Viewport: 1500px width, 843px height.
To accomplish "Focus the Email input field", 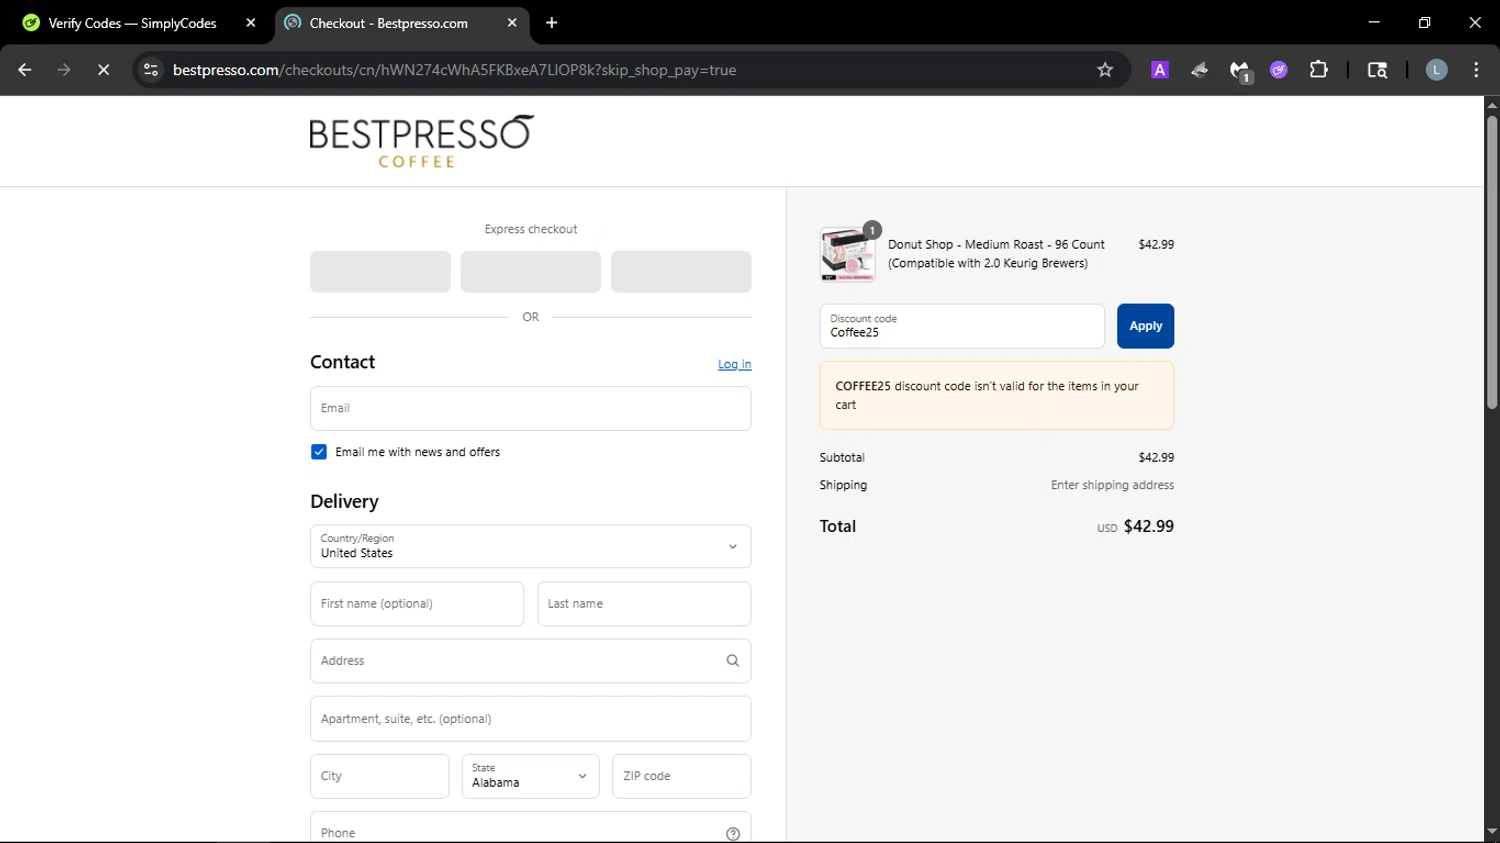I will tap(530, 408).
